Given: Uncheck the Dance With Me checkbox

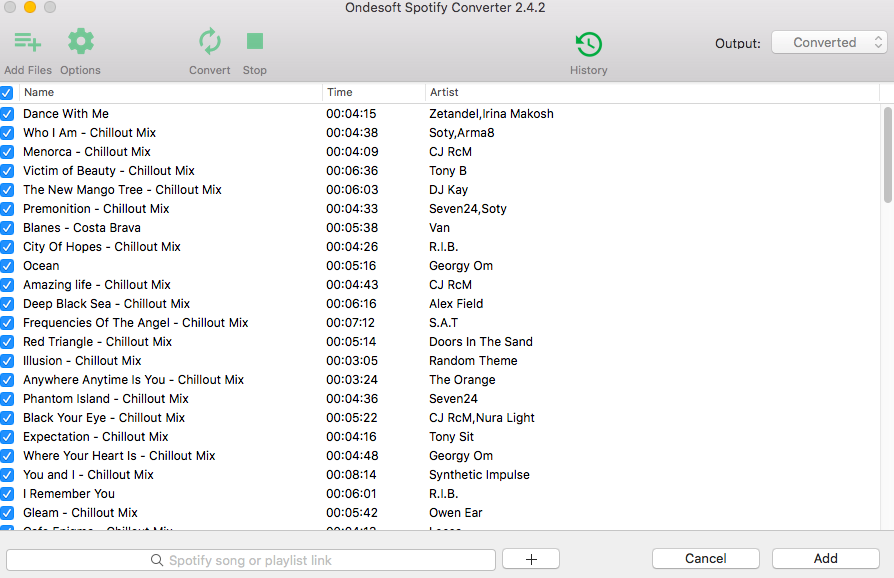Looking at the screenshot, I should tap(7, 113).
